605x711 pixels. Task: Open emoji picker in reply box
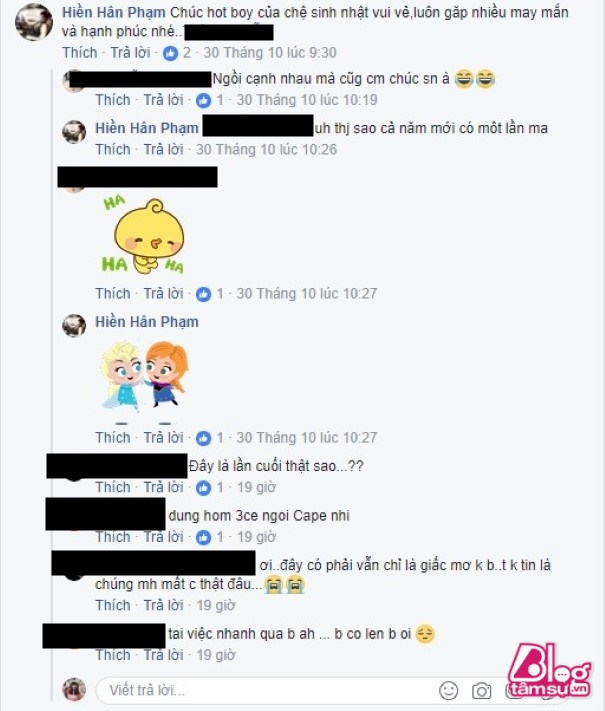click(448, 691)
